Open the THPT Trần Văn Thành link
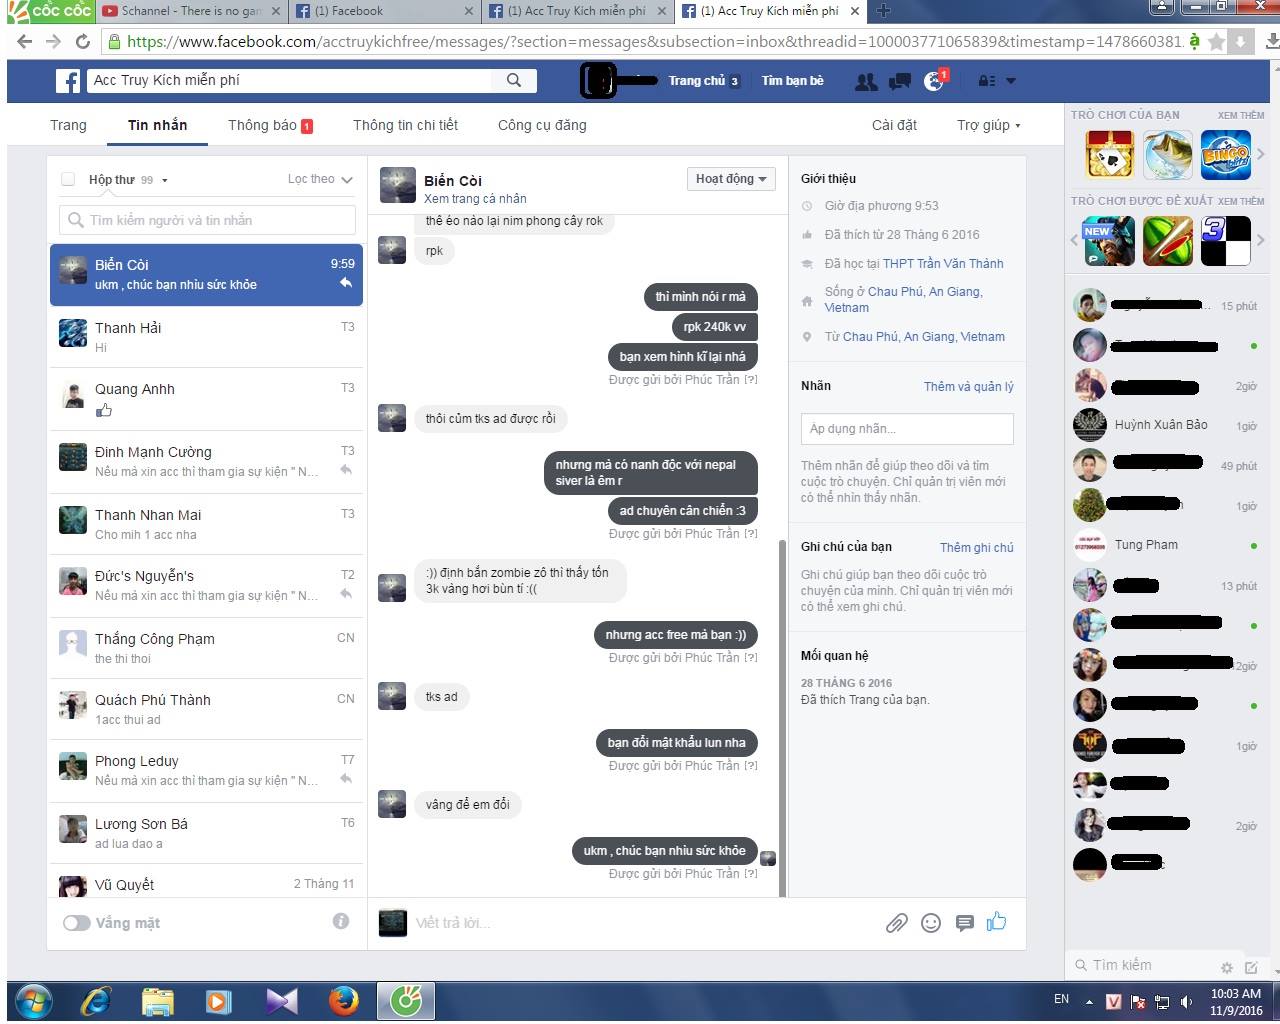Screen dimensions: 1280x1024 click(943, 264)
